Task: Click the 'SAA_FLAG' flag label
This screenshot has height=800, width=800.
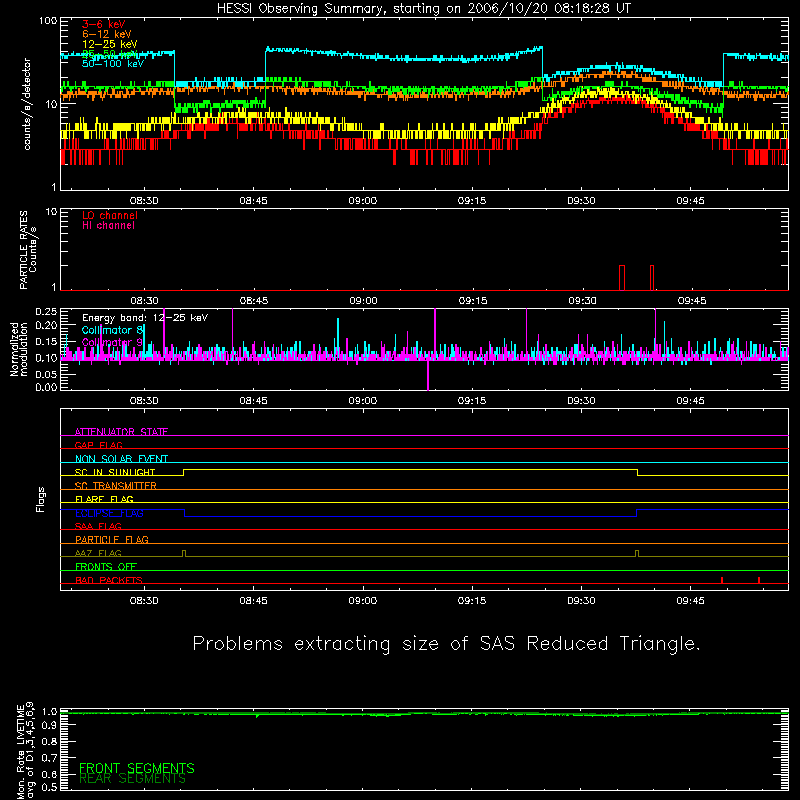Action: point(98,527)
